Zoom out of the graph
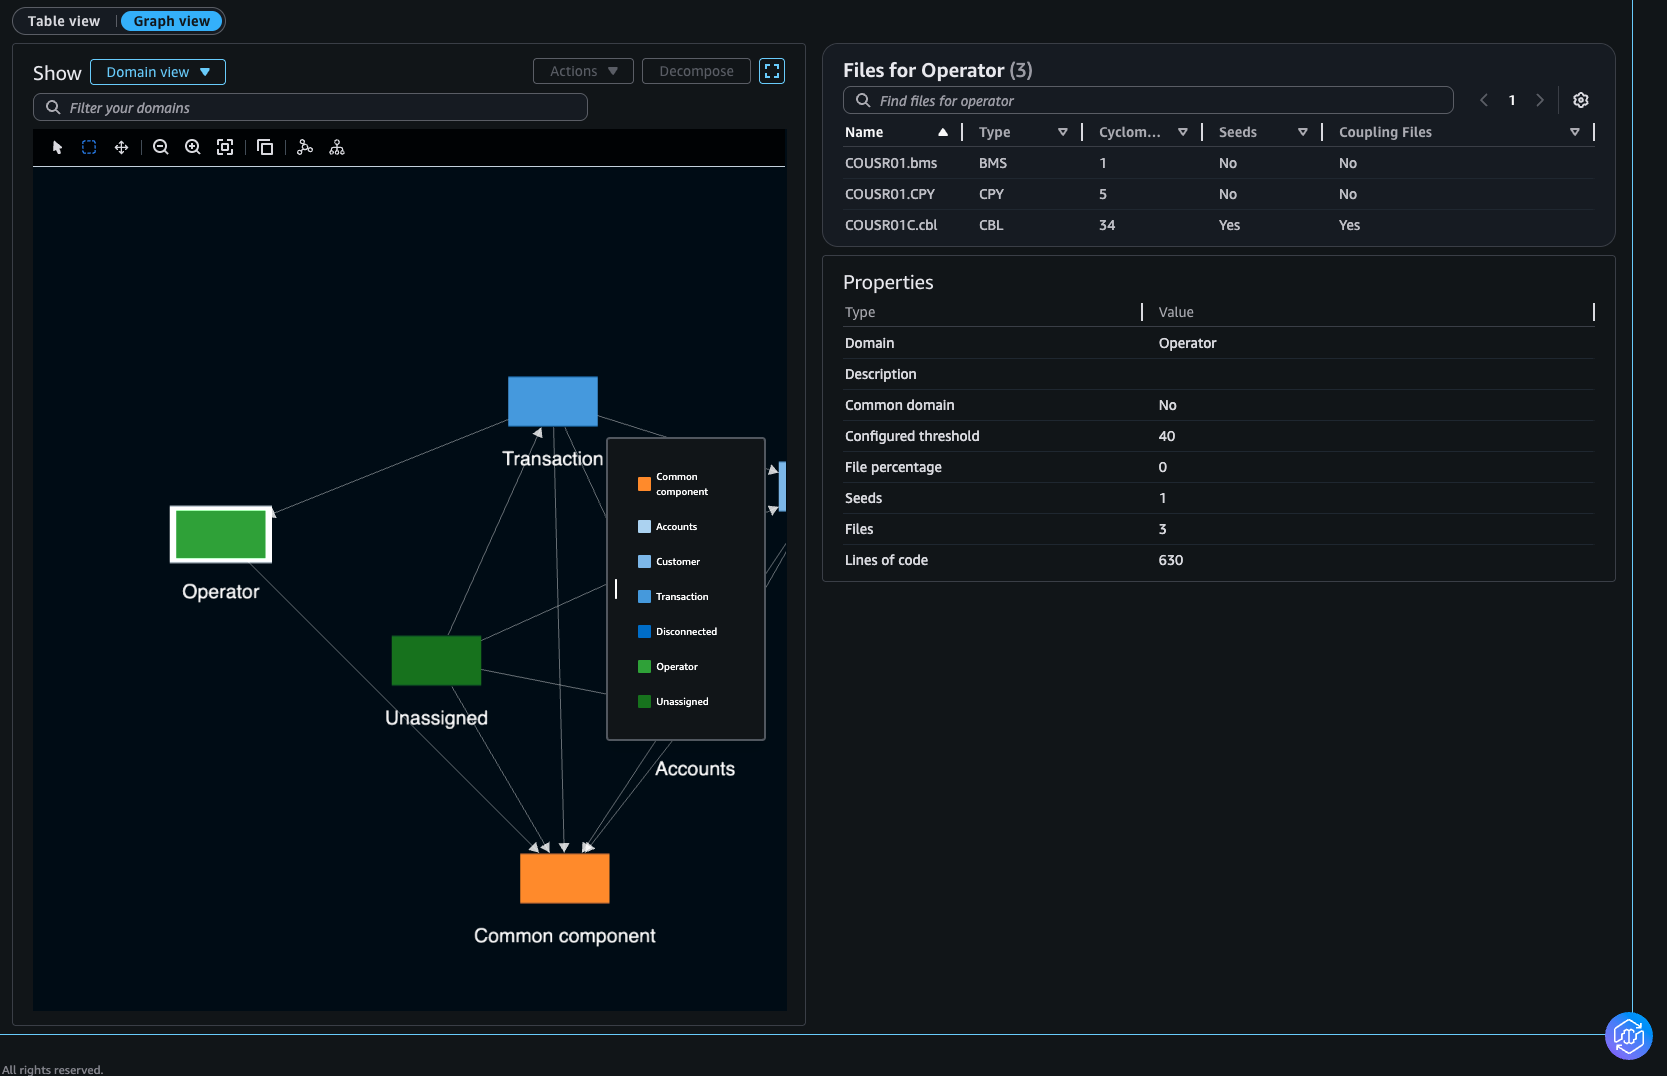Screen dimensions: 1667x1076 (160, 148)
